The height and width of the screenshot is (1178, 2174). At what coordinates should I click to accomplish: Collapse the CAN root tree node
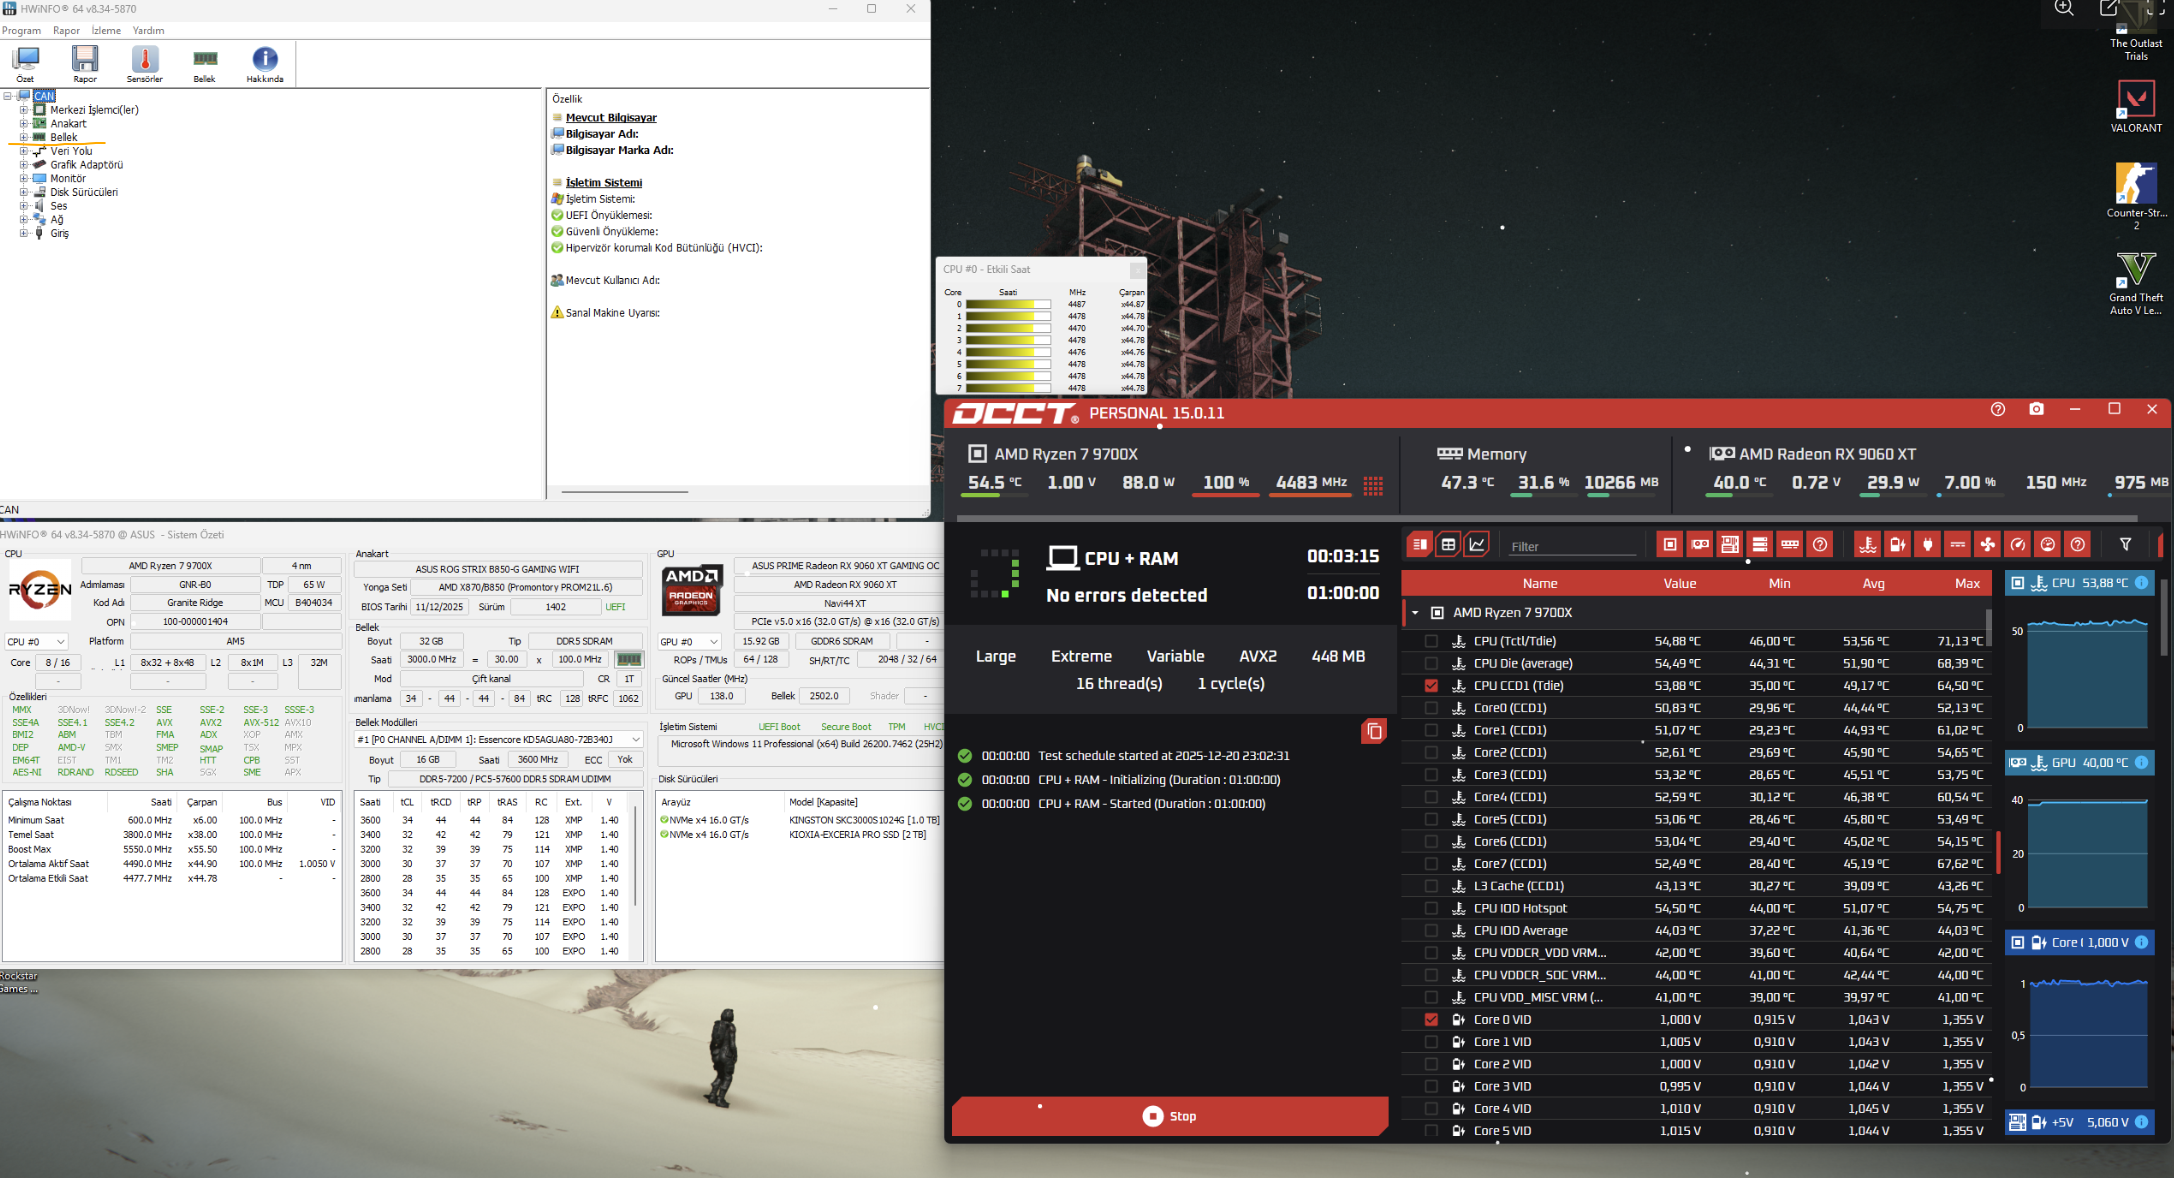pos(8,96)
